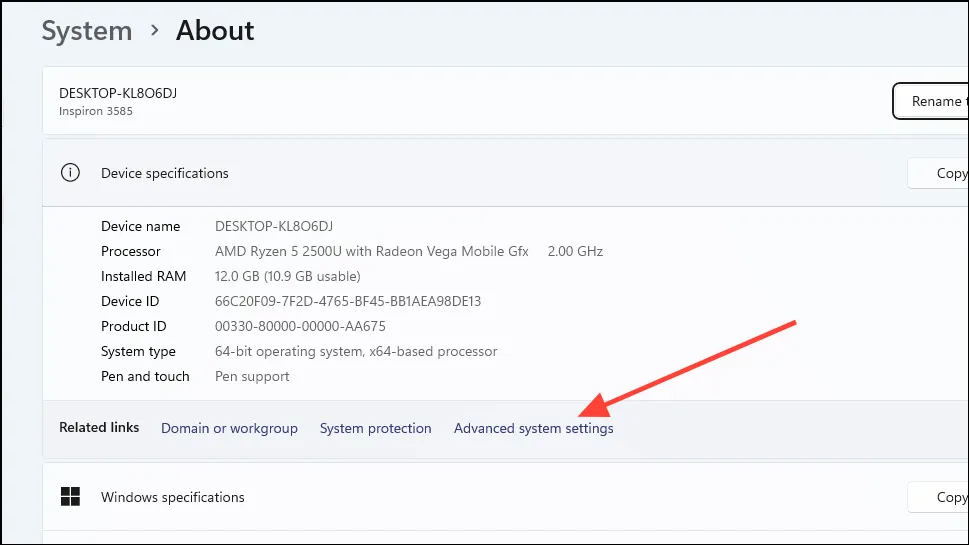Image resolution: width=969 pixels, height=545 pixels.
Task: Click the Rename button for this PC
Action: 932,101
